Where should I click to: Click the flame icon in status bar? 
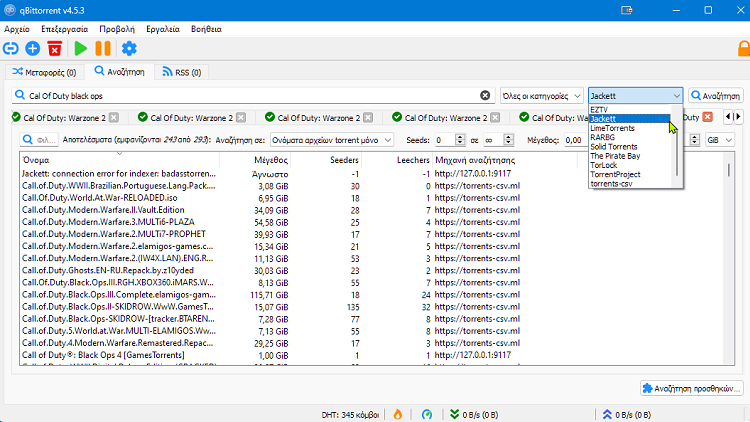point(397,414)
